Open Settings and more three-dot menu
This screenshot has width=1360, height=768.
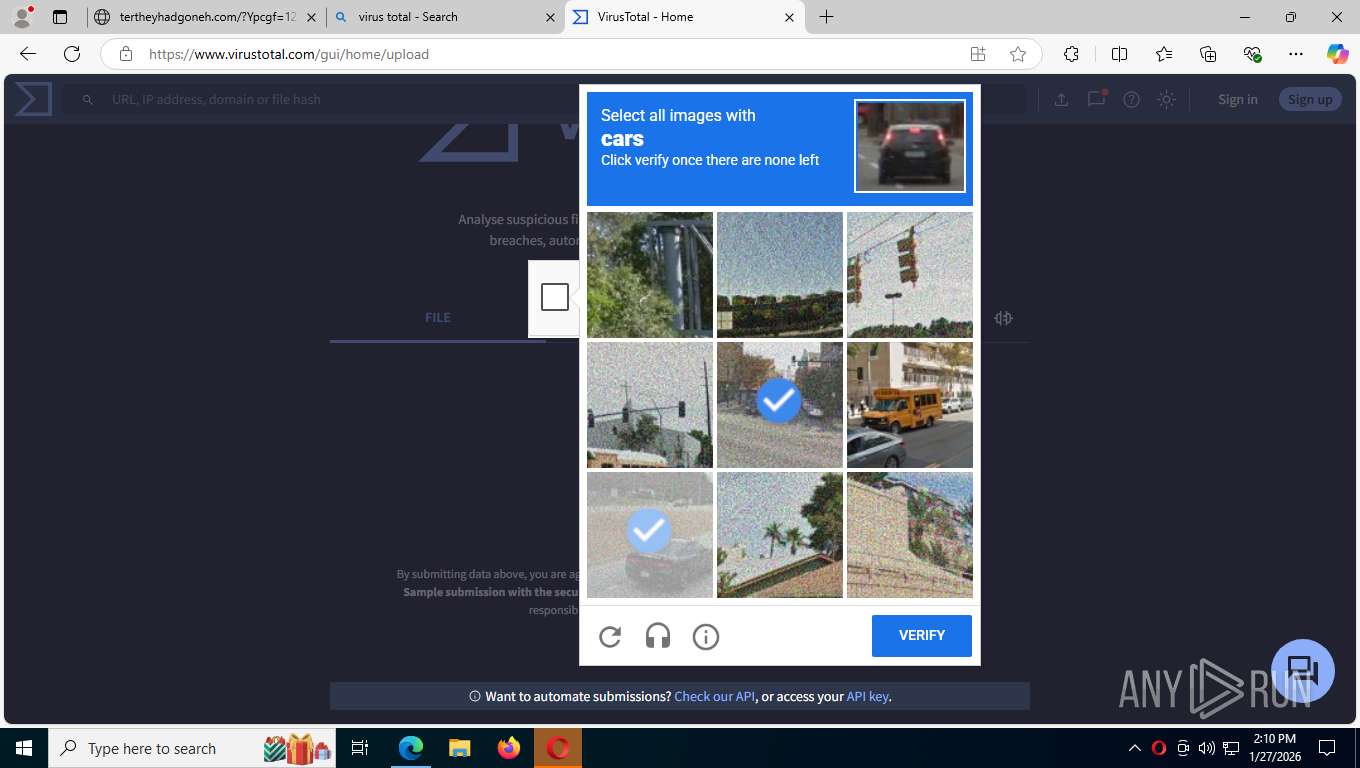pyautogui.click(x=1296, y=54)
